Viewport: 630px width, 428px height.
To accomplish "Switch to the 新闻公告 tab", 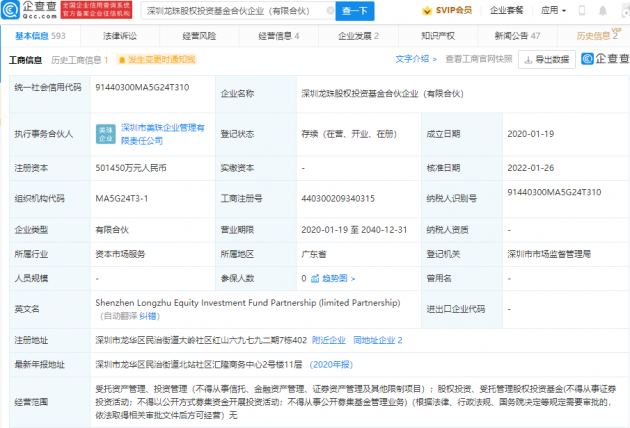I will tap(518, 36).
